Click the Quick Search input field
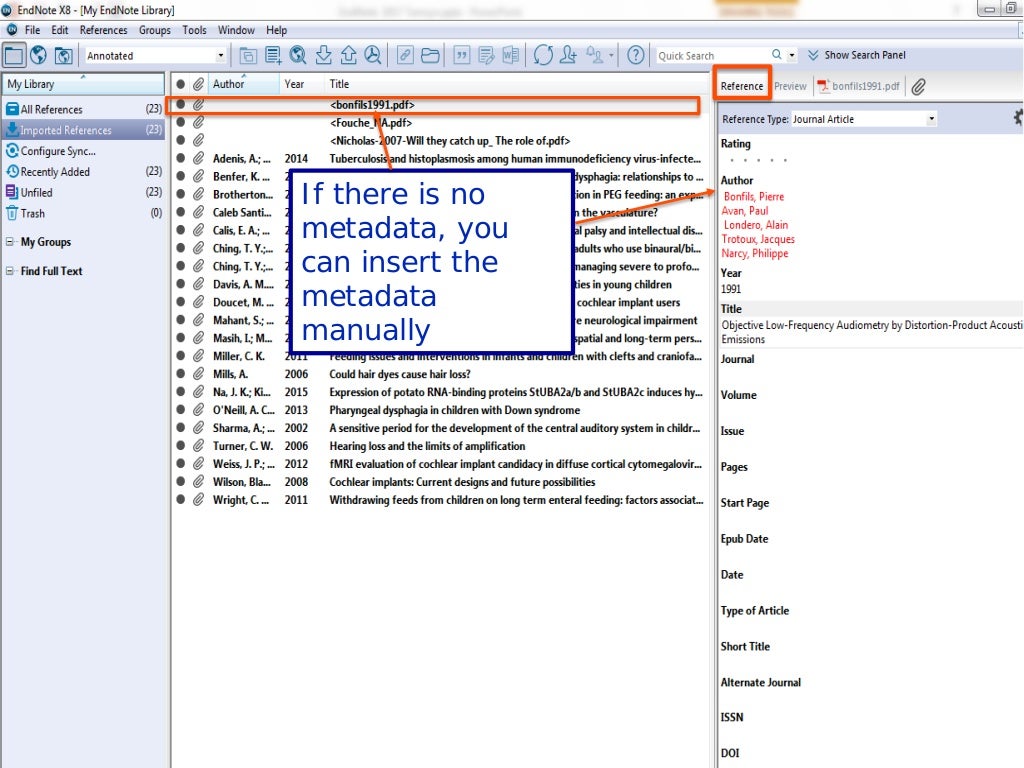1024x768 pixels. [x=712, y=56]
